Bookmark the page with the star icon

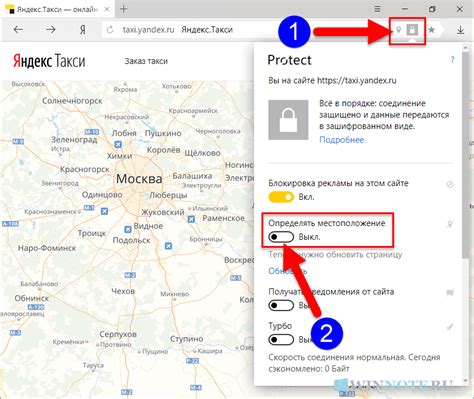click(432, 30)
